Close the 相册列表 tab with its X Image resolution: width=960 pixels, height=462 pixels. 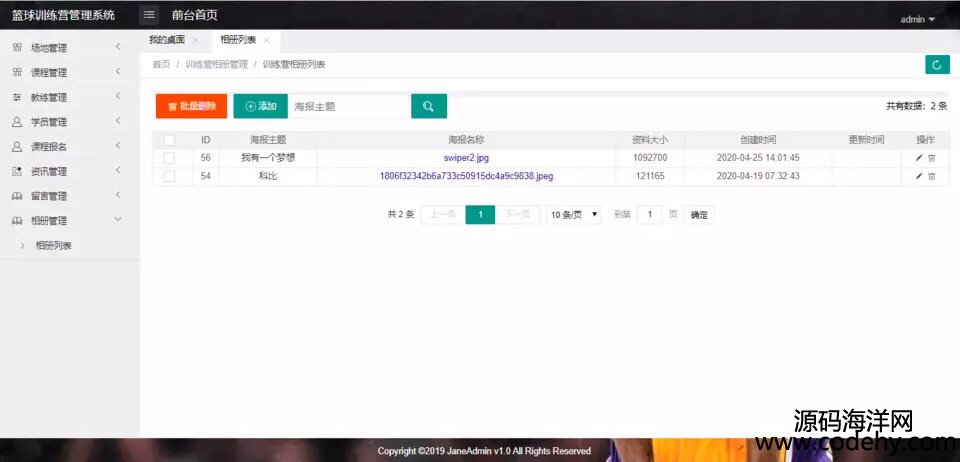point(266,40)
